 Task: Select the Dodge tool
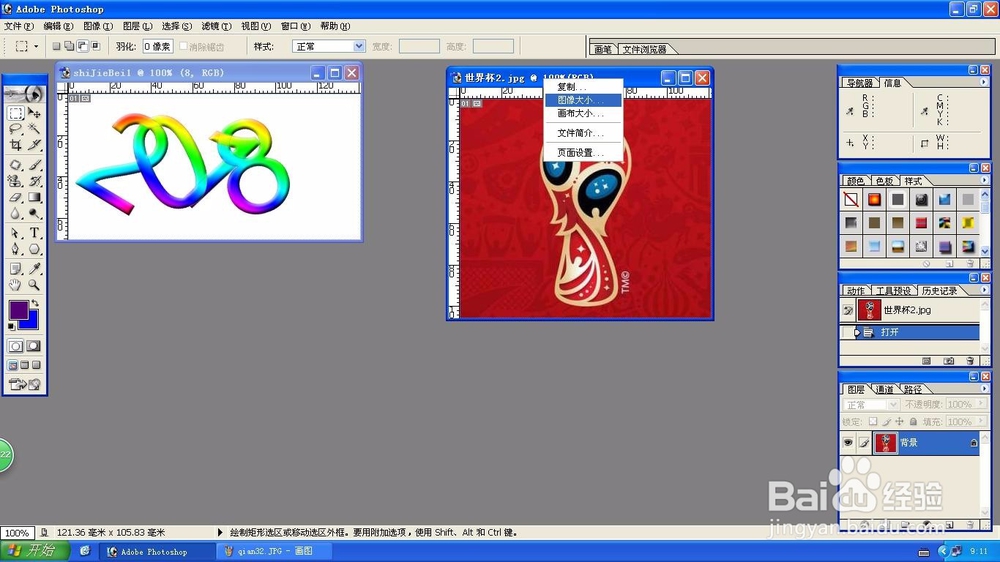[x=34, y=213]
